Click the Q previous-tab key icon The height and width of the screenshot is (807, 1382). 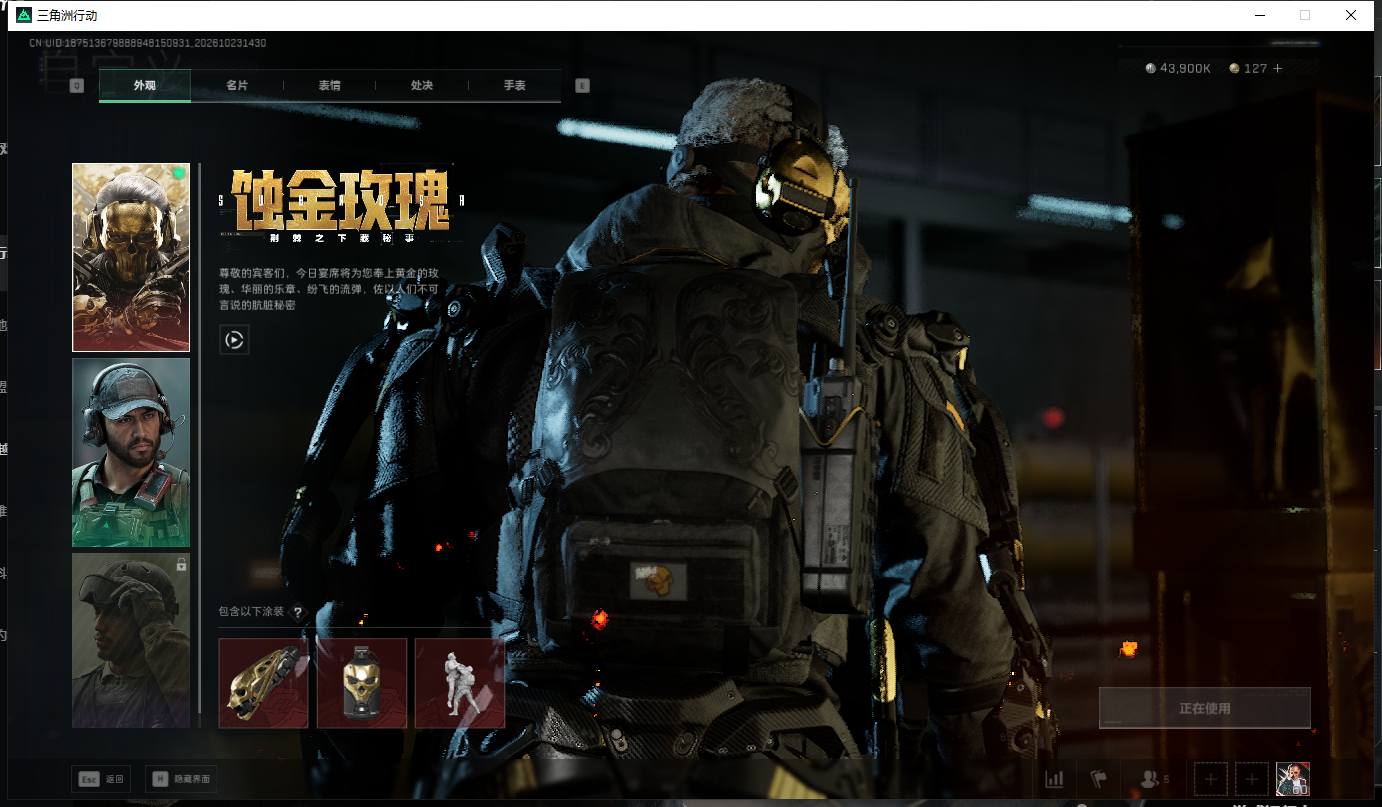77,86
